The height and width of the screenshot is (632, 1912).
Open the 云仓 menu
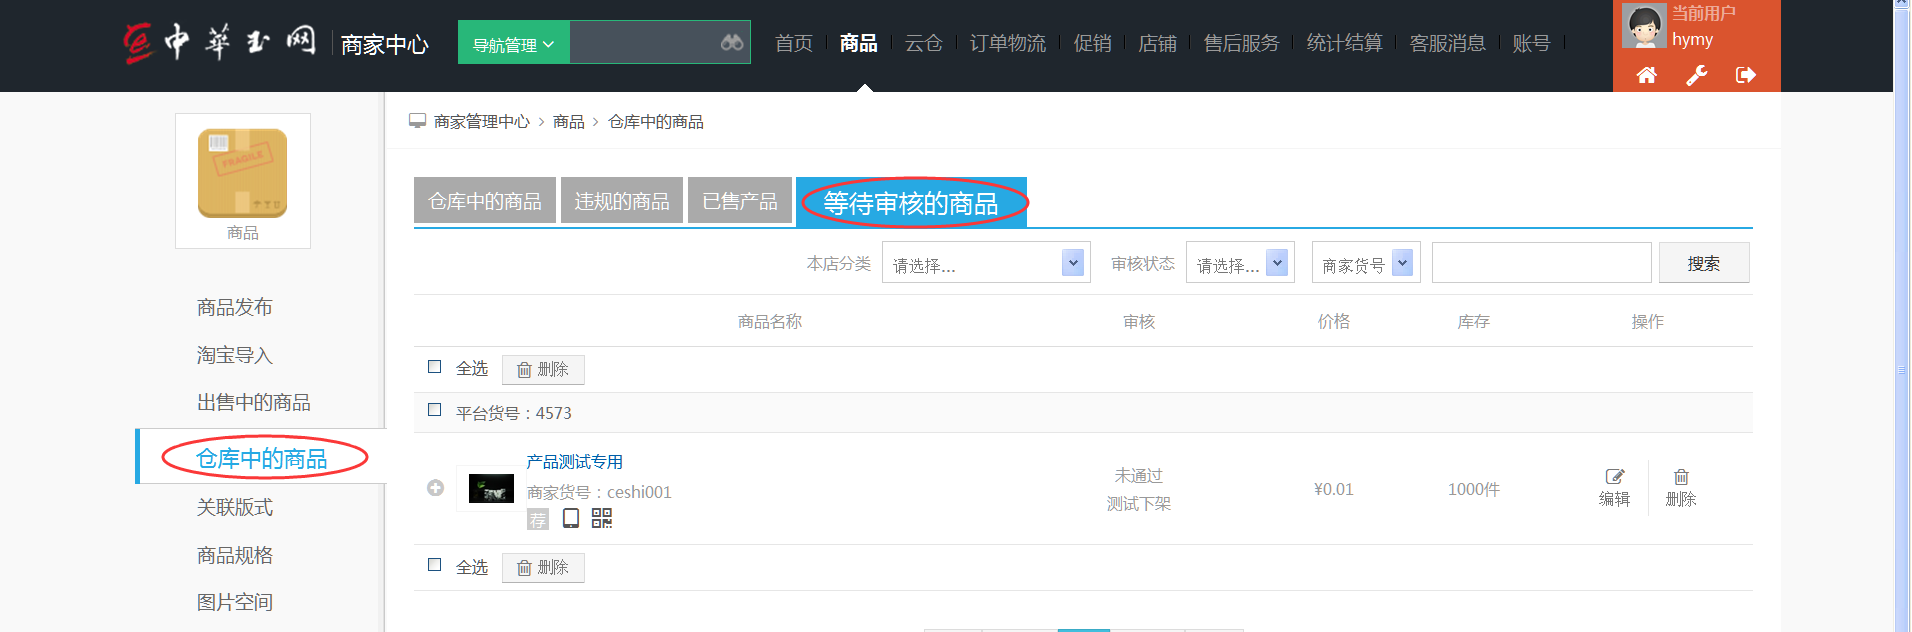coord(924,43)
